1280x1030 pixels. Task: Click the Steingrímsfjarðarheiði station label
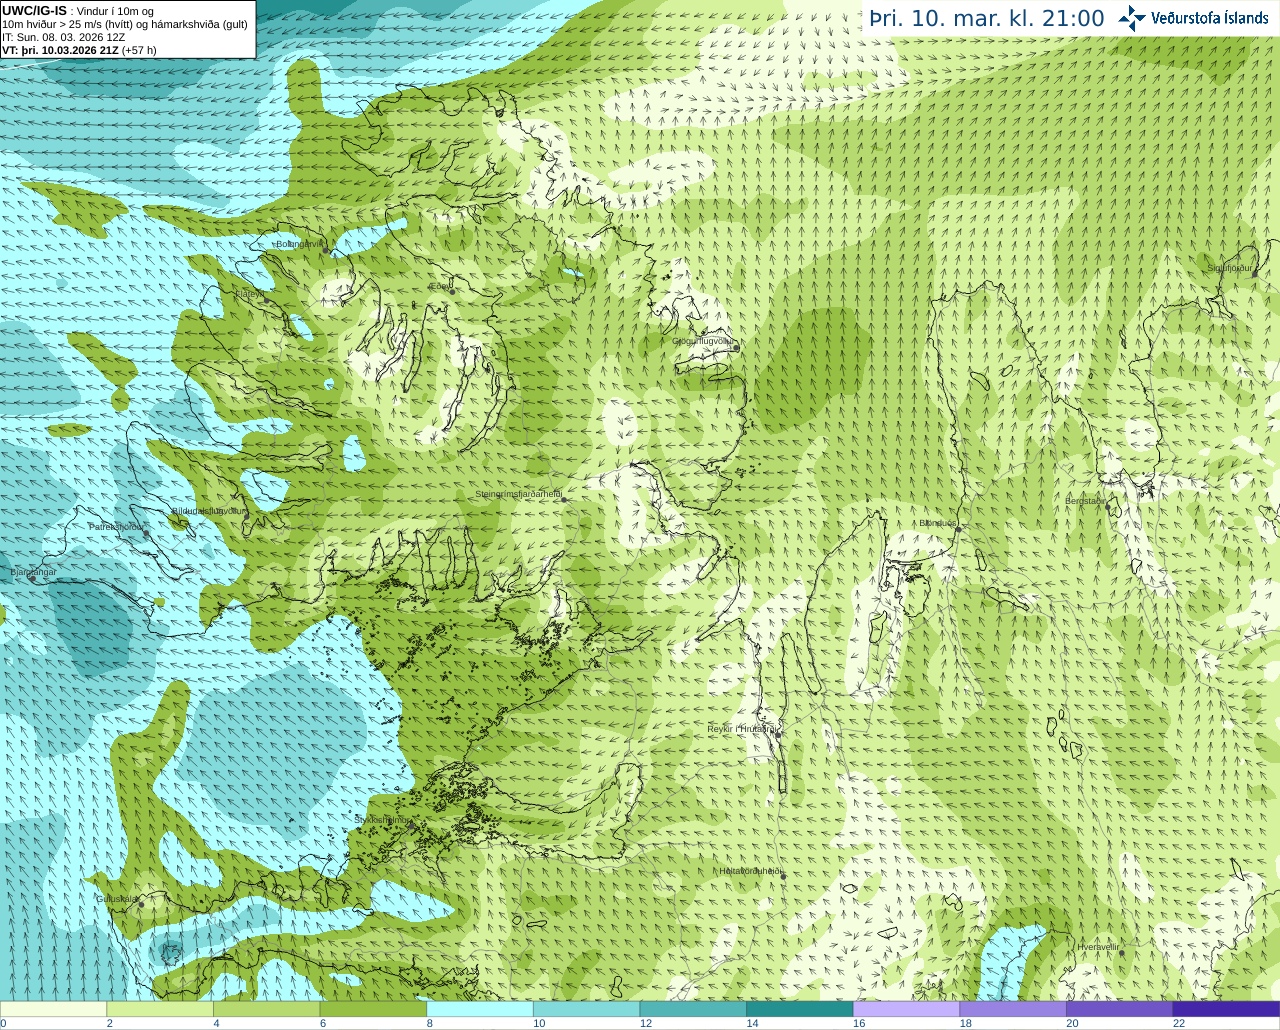click(x=517, y=494)
